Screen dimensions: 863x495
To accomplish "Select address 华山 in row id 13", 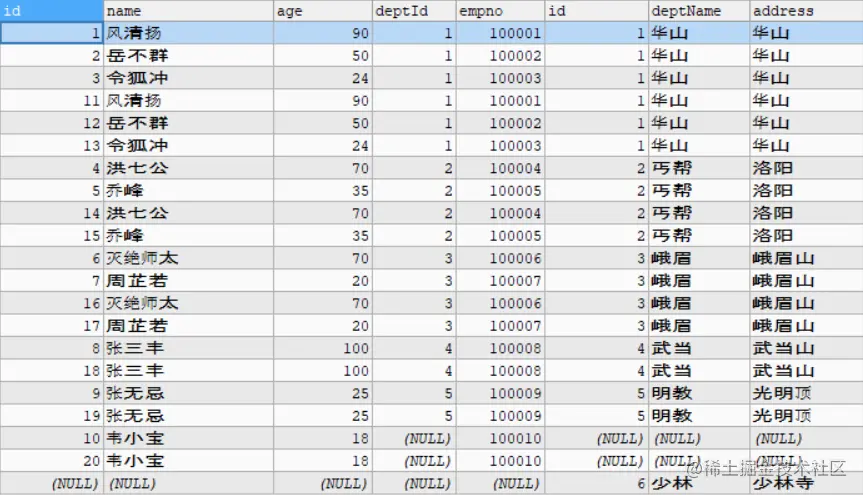I will click(x=806, y=146).
